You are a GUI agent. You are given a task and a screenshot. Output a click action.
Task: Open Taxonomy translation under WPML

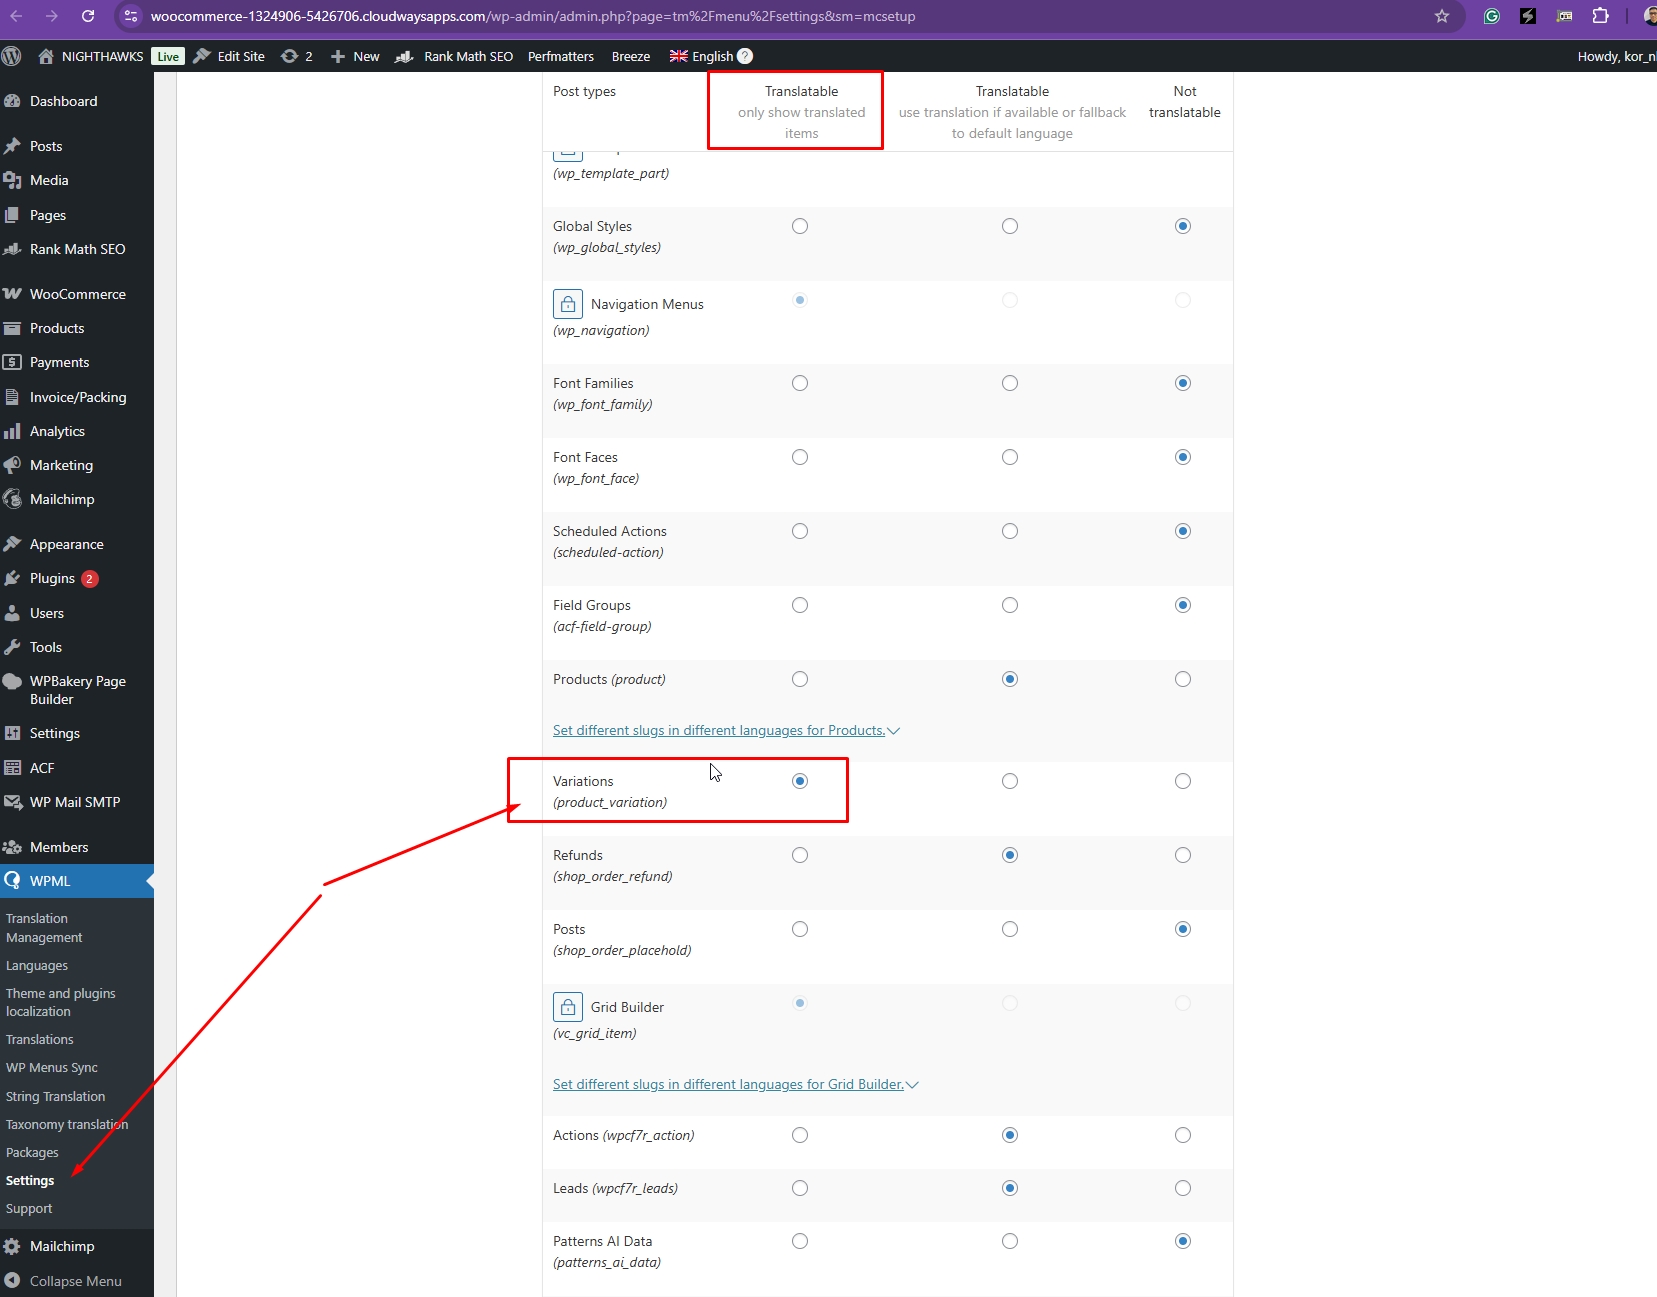[x=67, y=1125]
